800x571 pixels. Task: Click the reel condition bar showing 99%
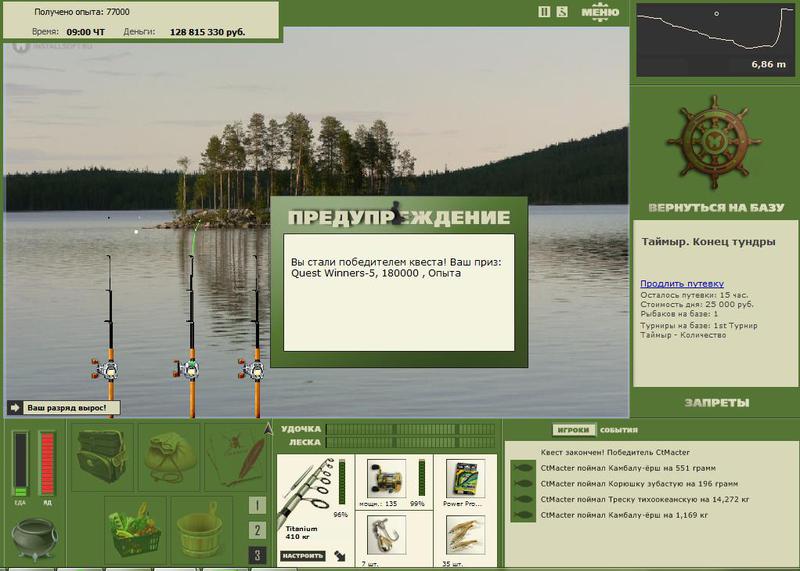(421, 477)
